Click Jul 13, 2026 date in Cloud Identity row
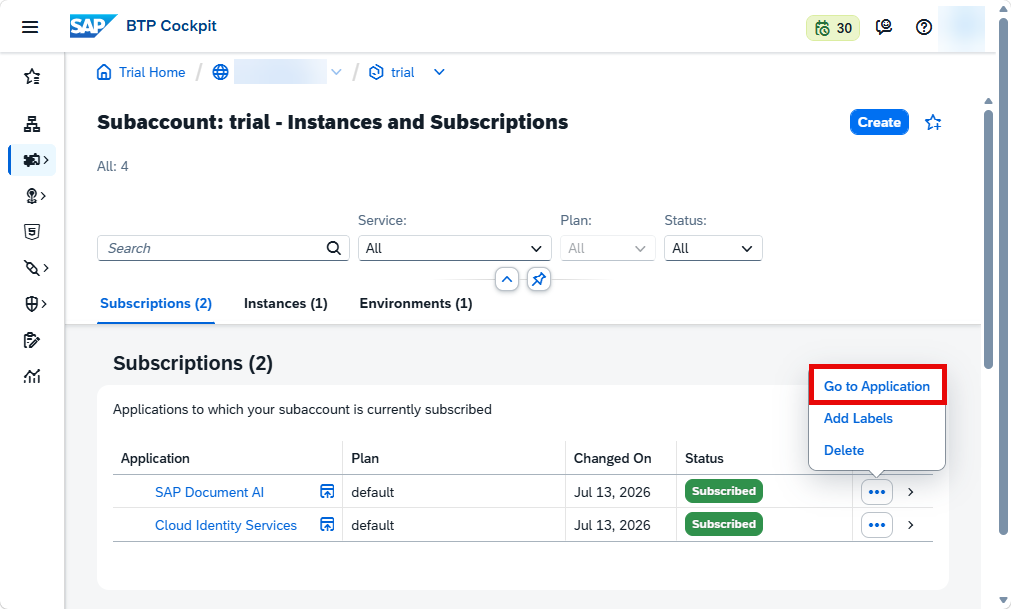 pyautogui.click(x=612, y=525)
